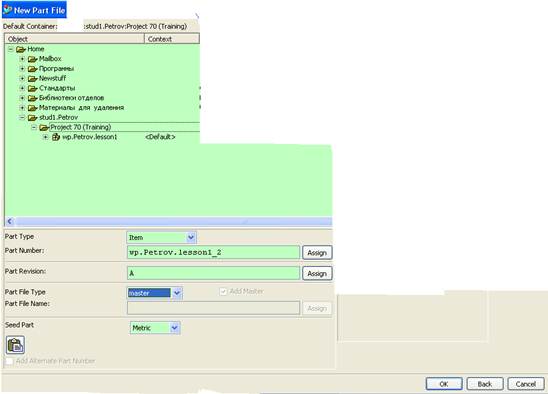
Task: Open the Part Type dropdown
Action: tap(191, 238)
